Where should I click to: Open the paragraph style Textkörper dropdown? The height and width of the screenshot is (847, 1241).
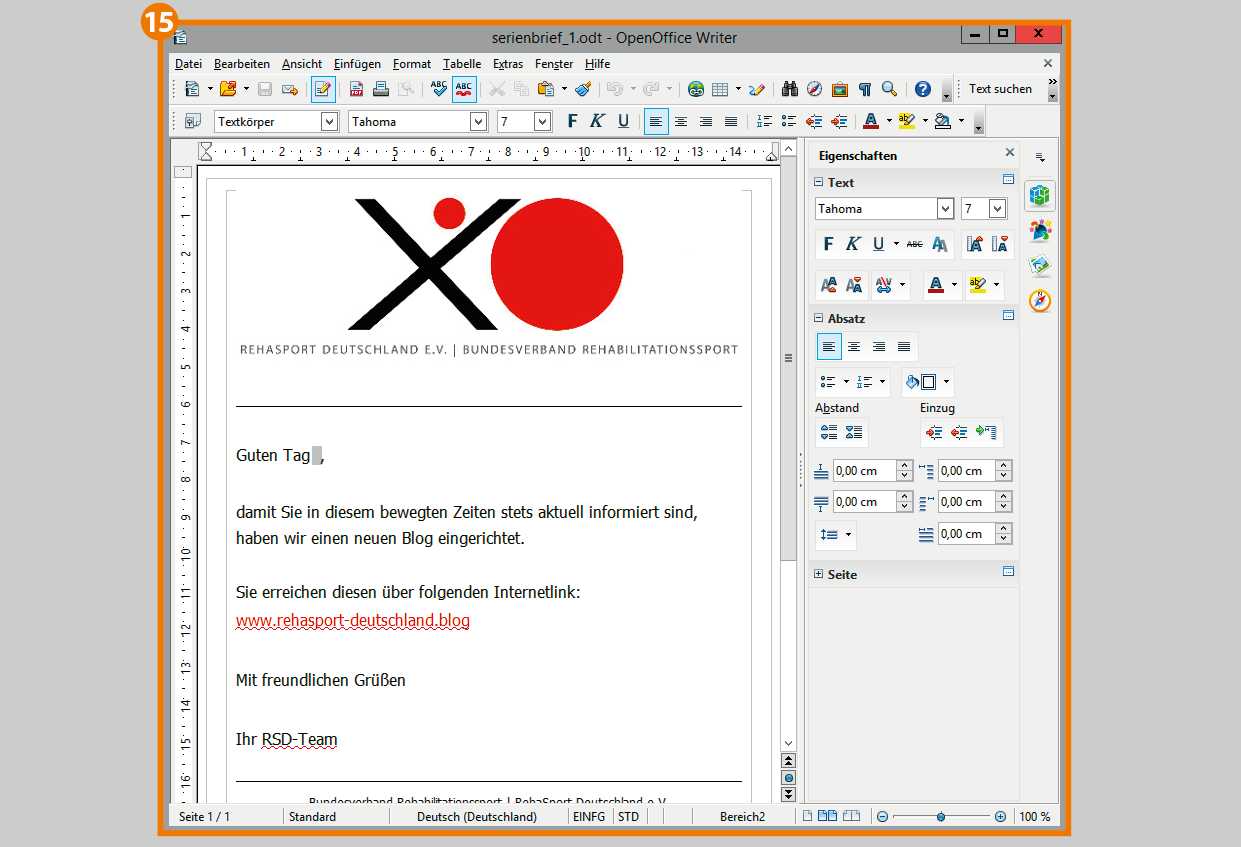point(329,121)
